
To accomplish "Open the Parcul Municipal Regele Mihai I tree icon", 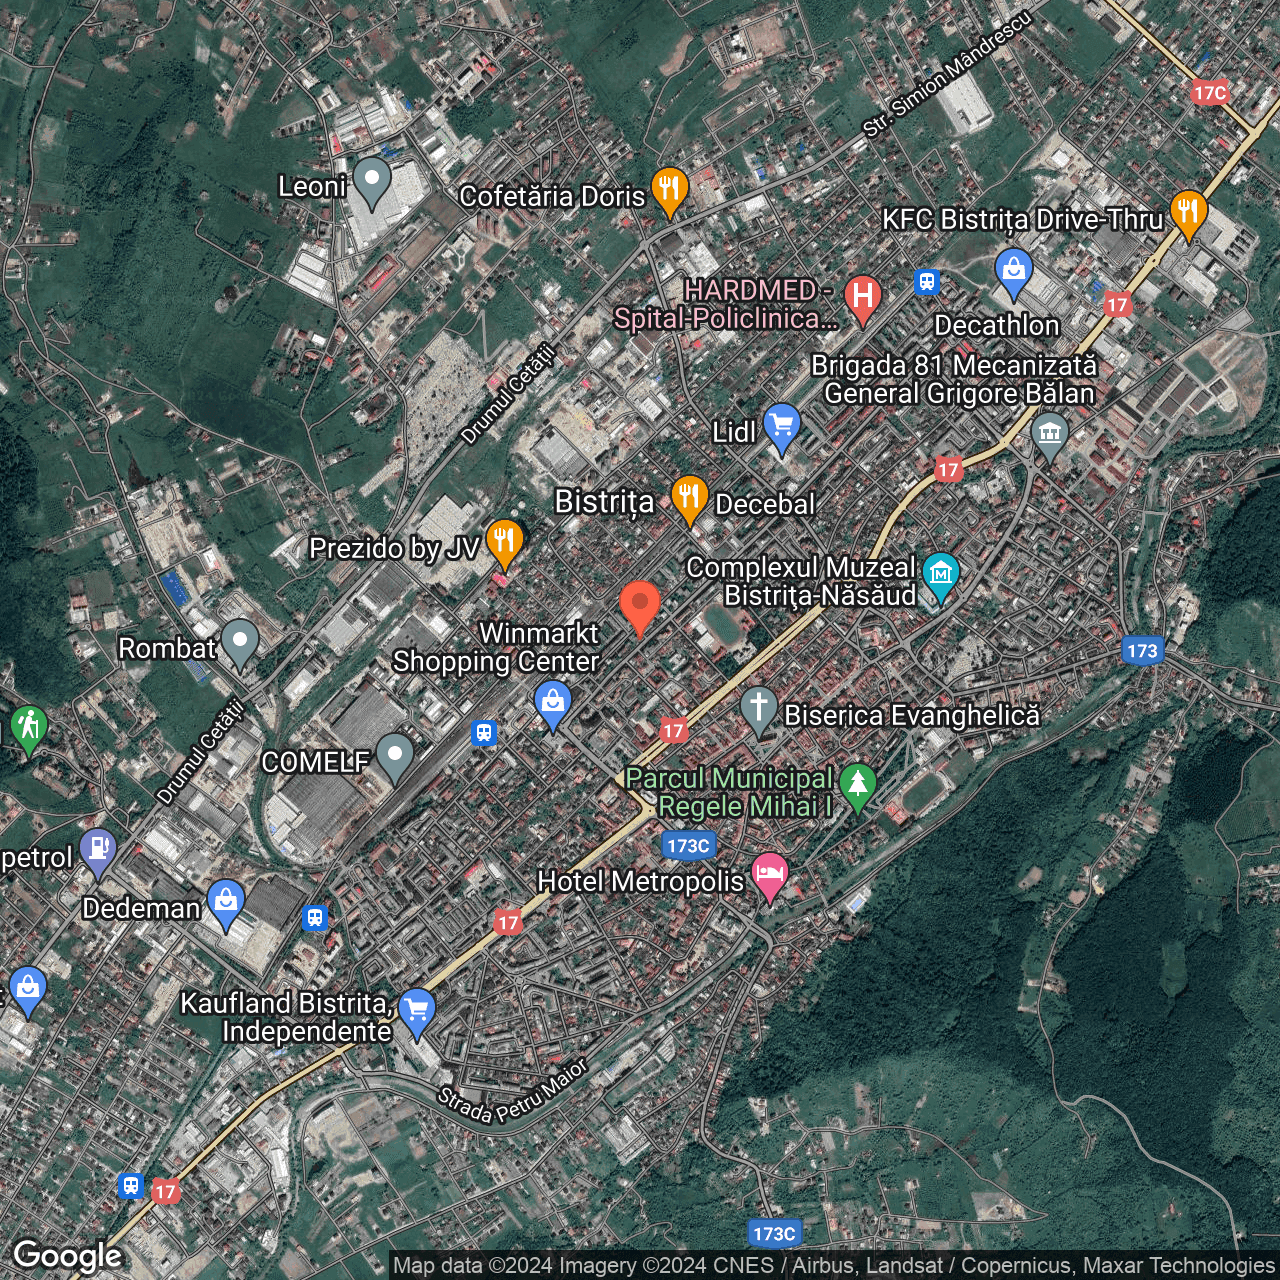I will coord(858,784).
